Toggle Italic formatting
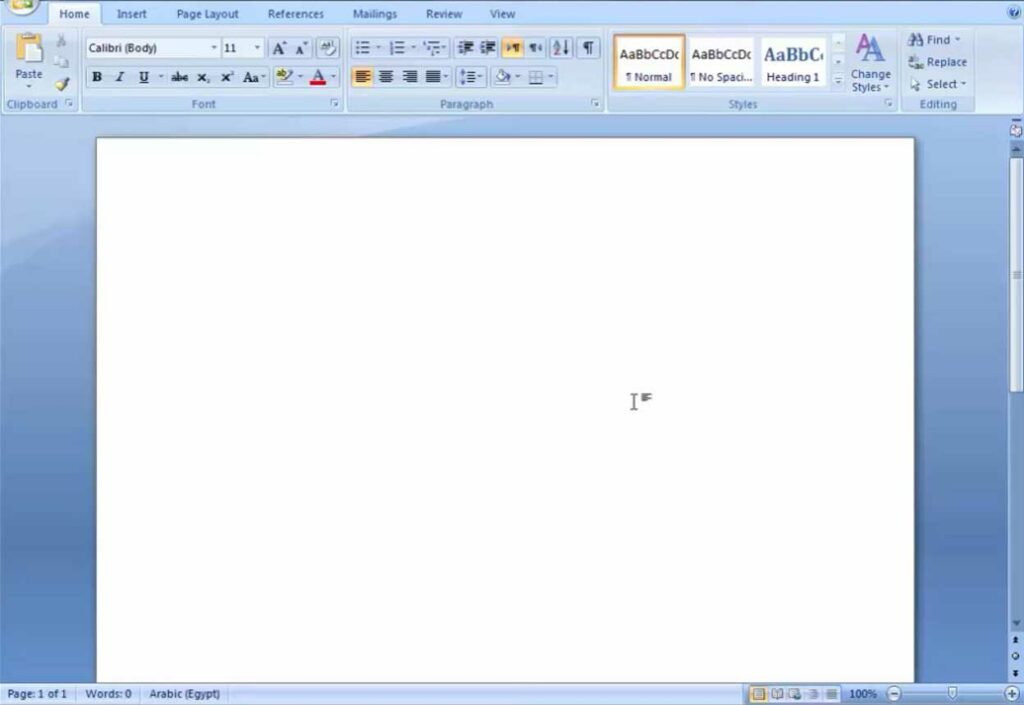The width and height of the screenshot is (1024, 705). (120, 77)
